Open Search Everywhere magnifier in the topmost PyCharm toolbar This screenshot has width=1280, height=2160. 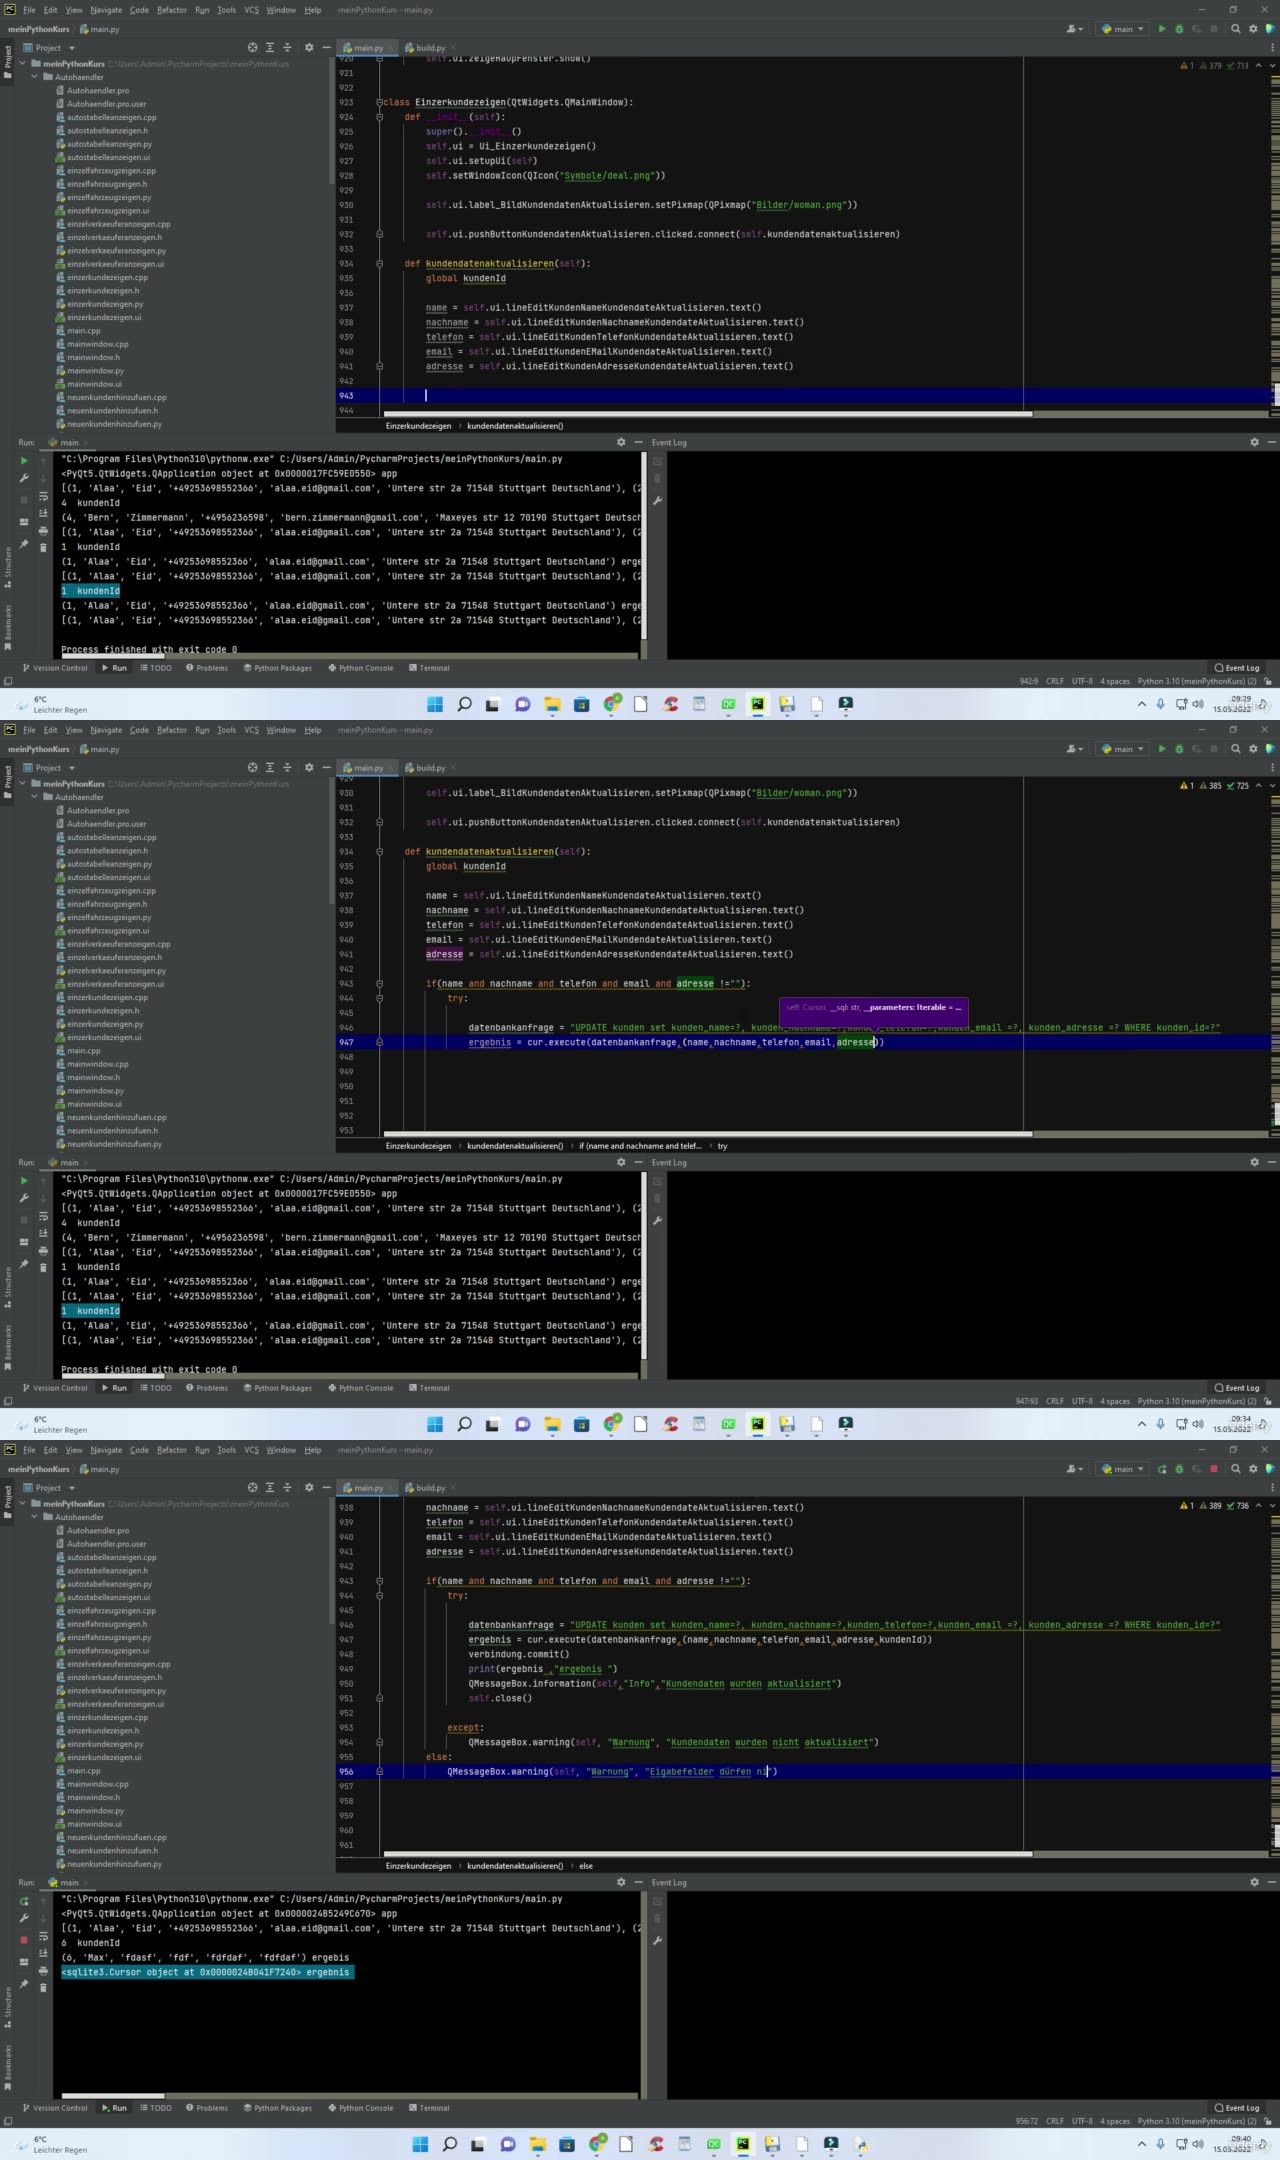point(1236,29)
